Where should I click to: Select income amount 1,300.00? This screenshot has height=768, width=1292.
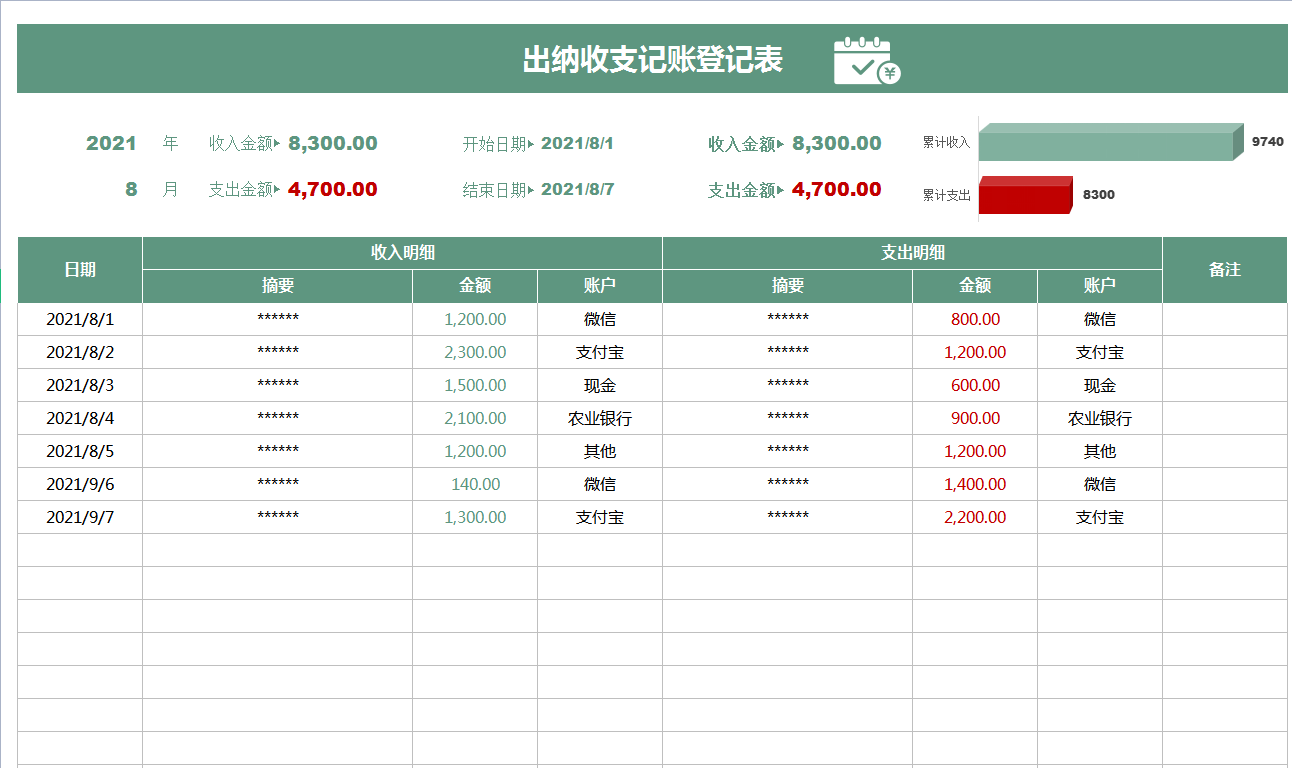click(x=475, y=517)
